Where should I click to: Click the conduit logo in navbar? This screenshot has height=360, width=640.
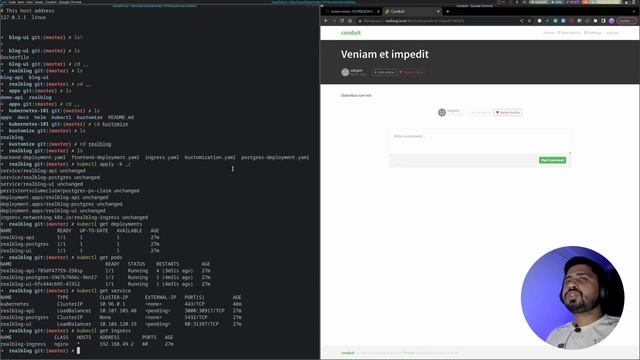click(351, 33)
